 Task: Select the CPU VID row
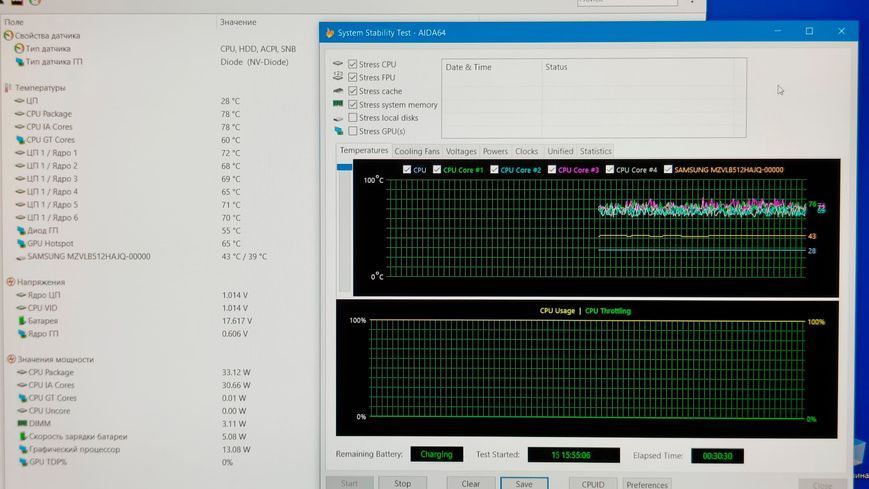[160, 308]
